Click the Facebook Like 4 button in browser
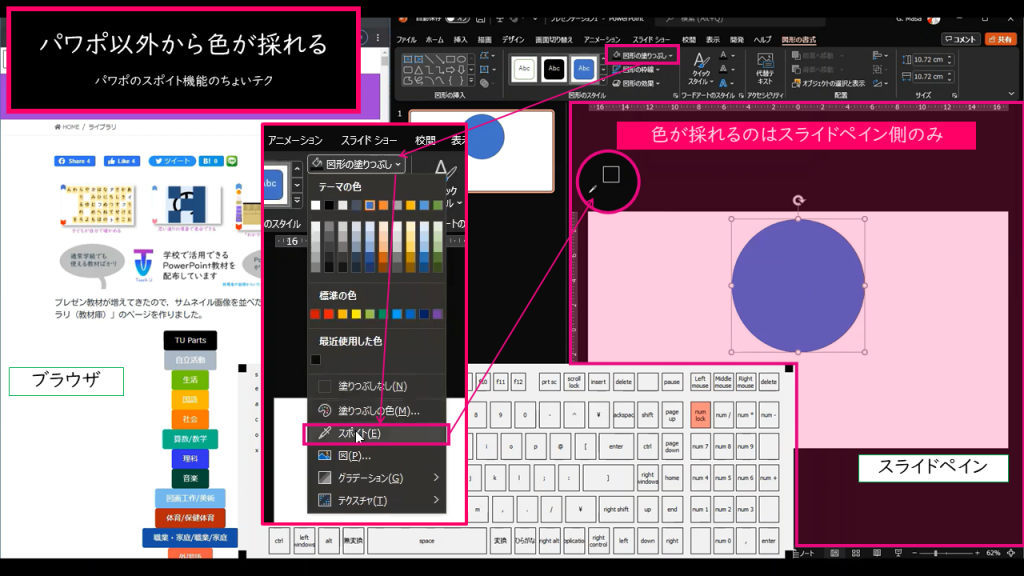Screen dimensions: 1024x576 click(x=121, y=161)
